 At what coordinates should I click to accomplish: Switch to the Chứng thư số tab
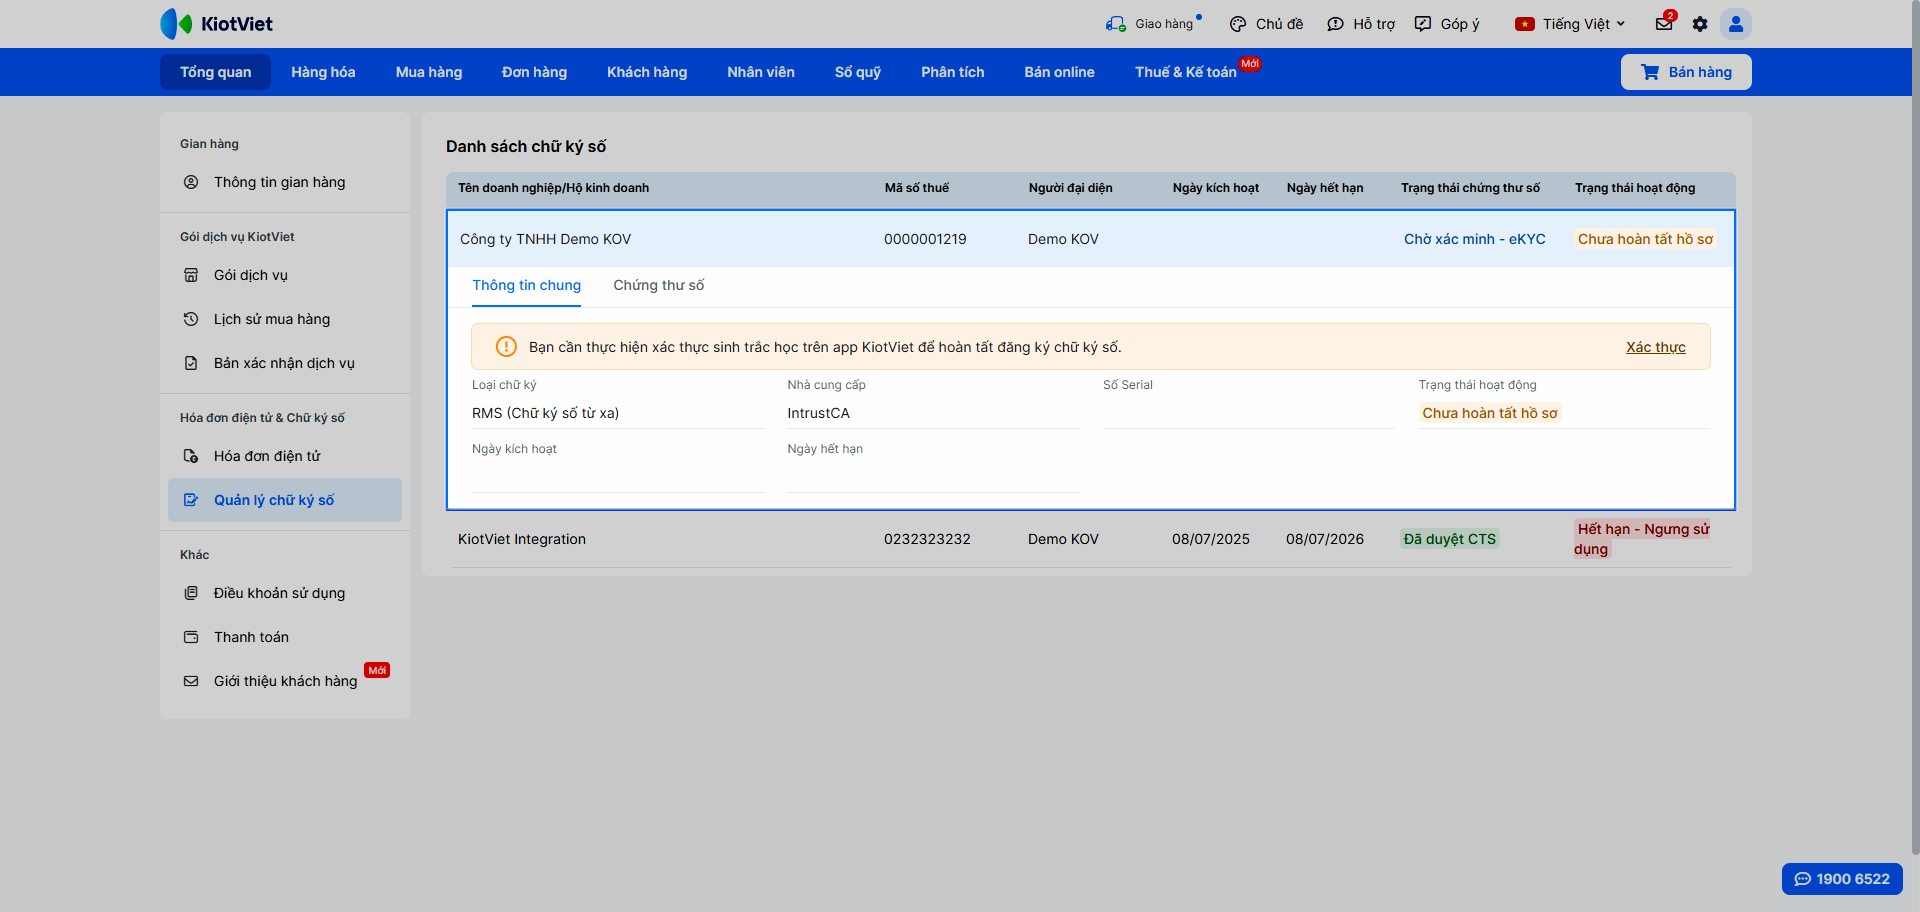point(659,286)
